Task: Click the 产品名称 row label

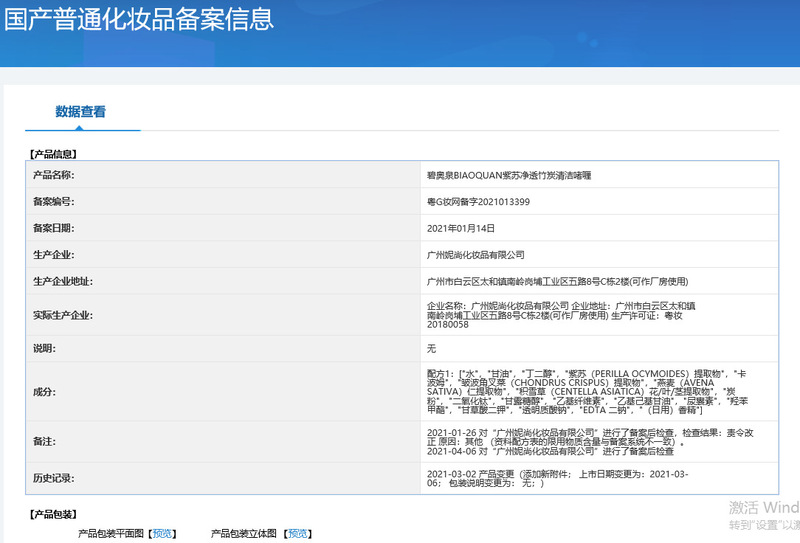Action: pyautogui.click(x=54, y=175)
